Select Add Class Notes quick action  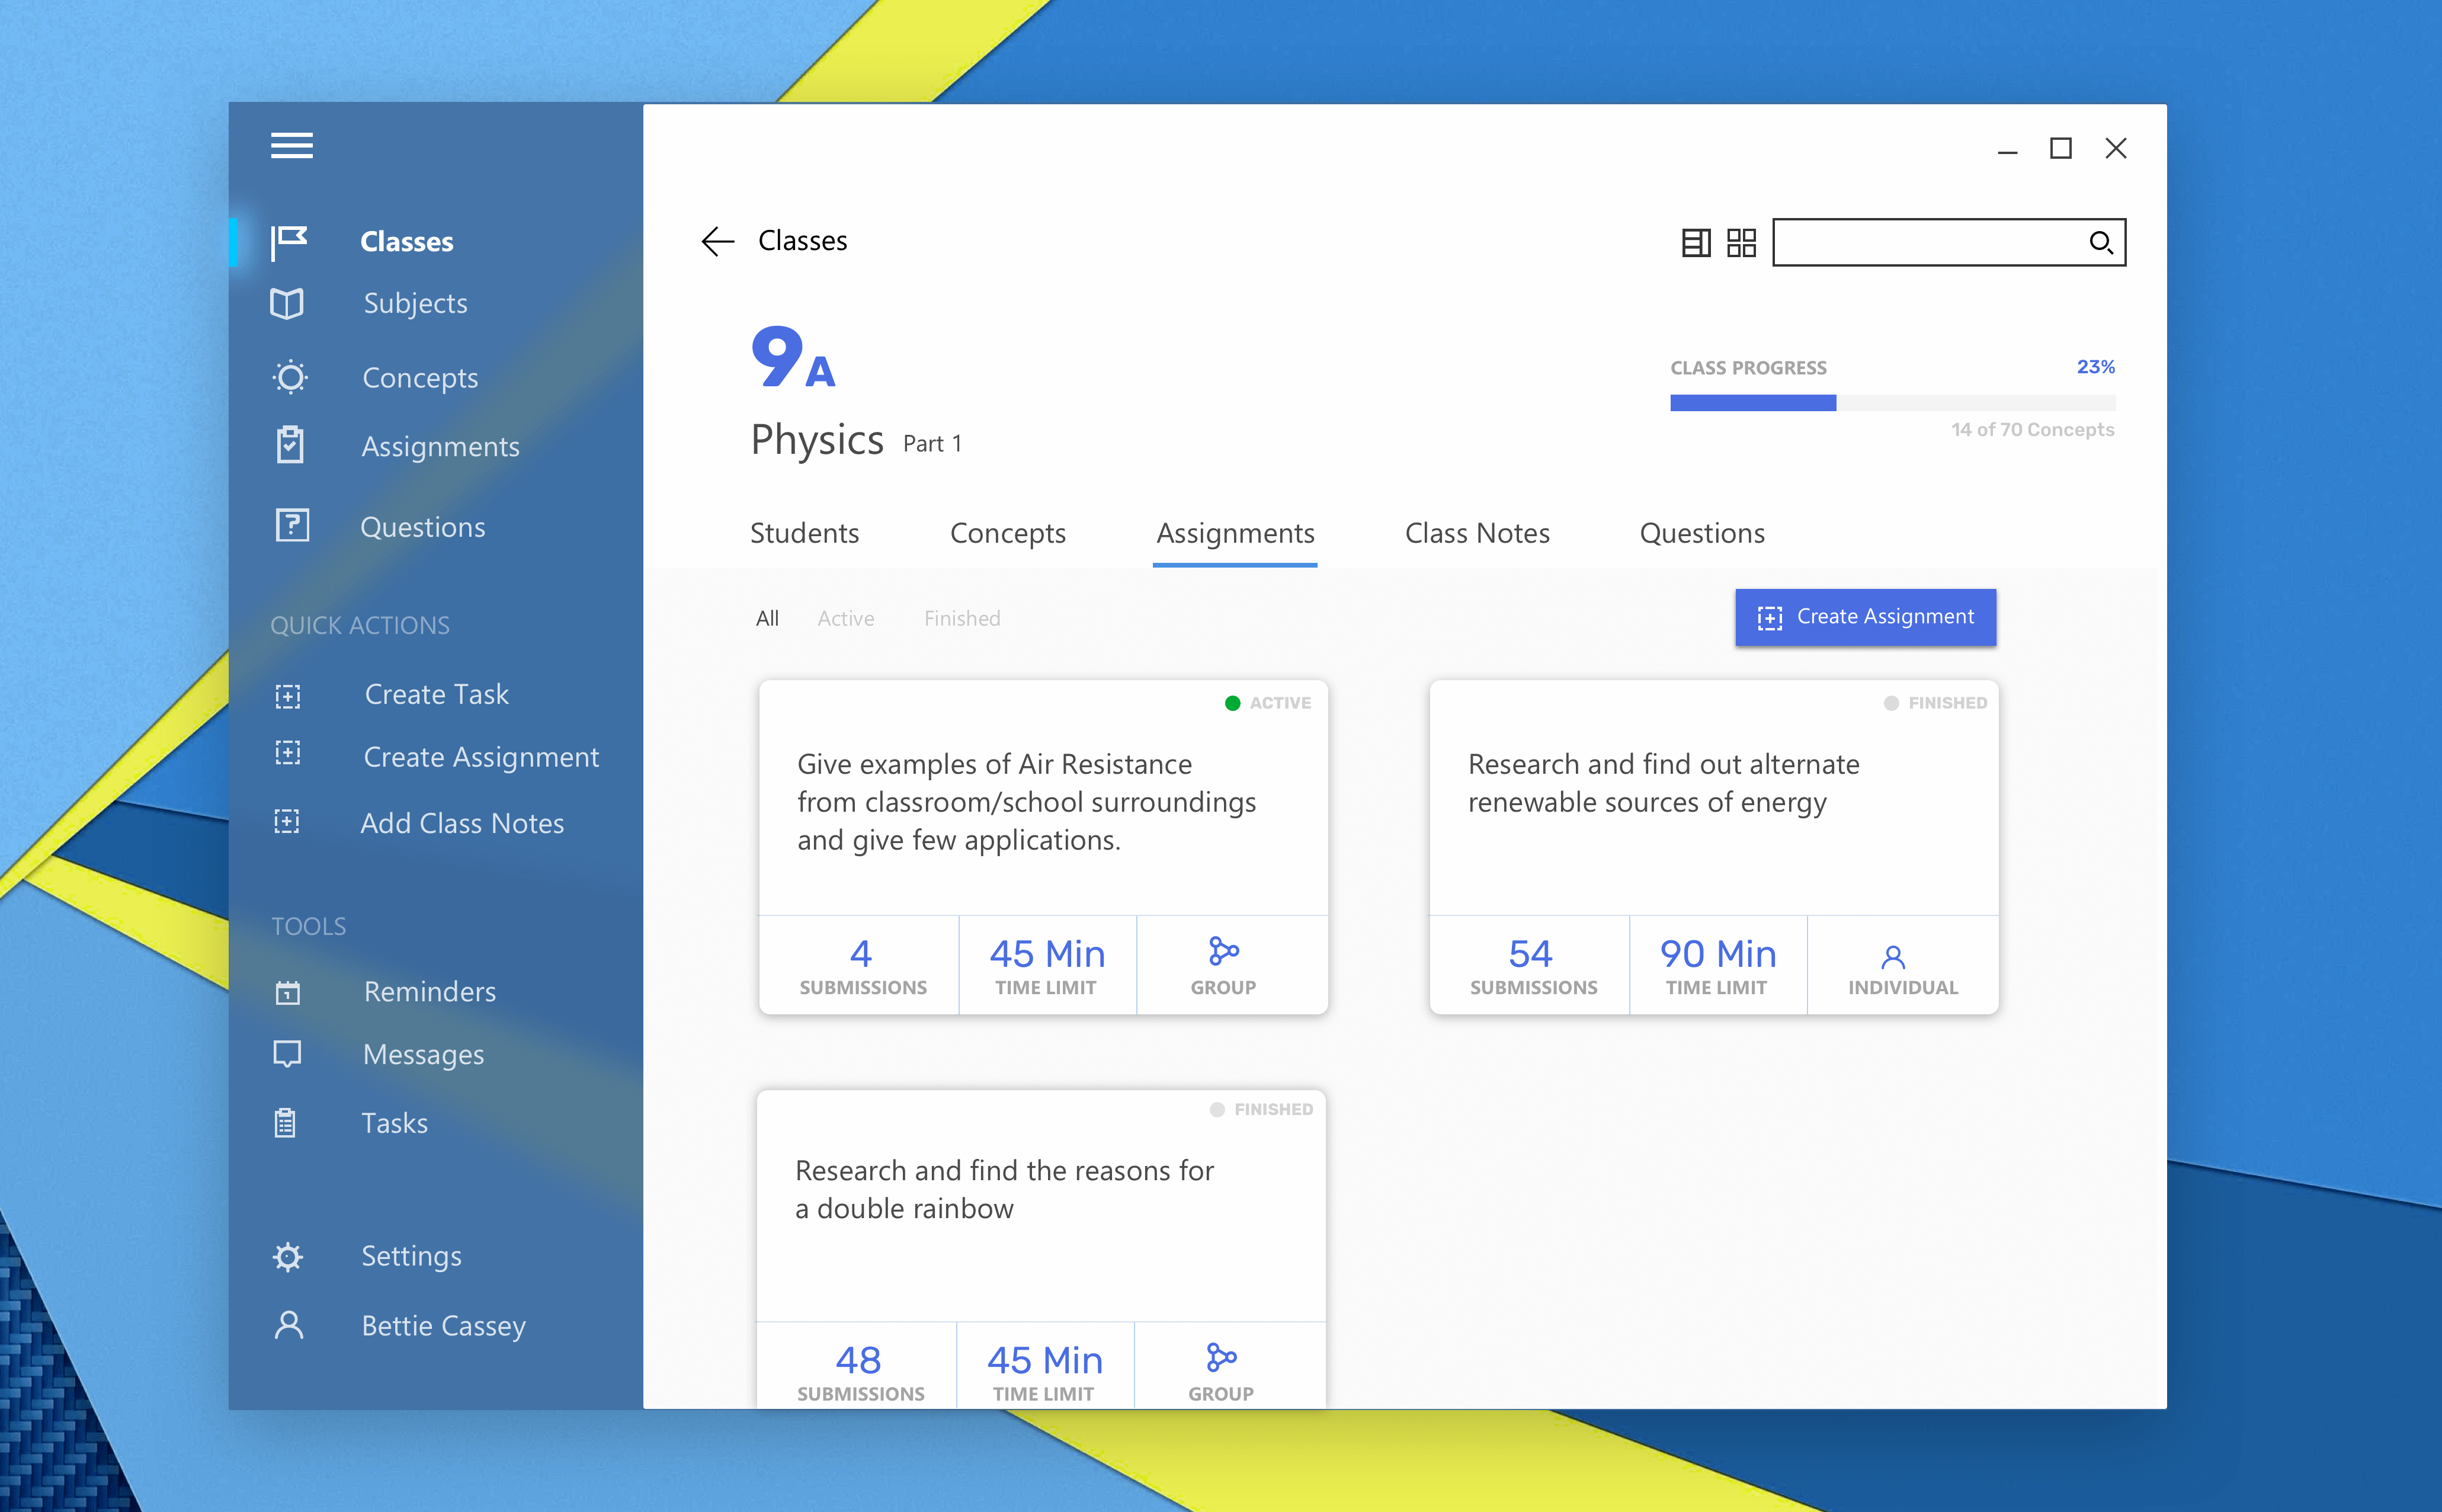[461, 823]
